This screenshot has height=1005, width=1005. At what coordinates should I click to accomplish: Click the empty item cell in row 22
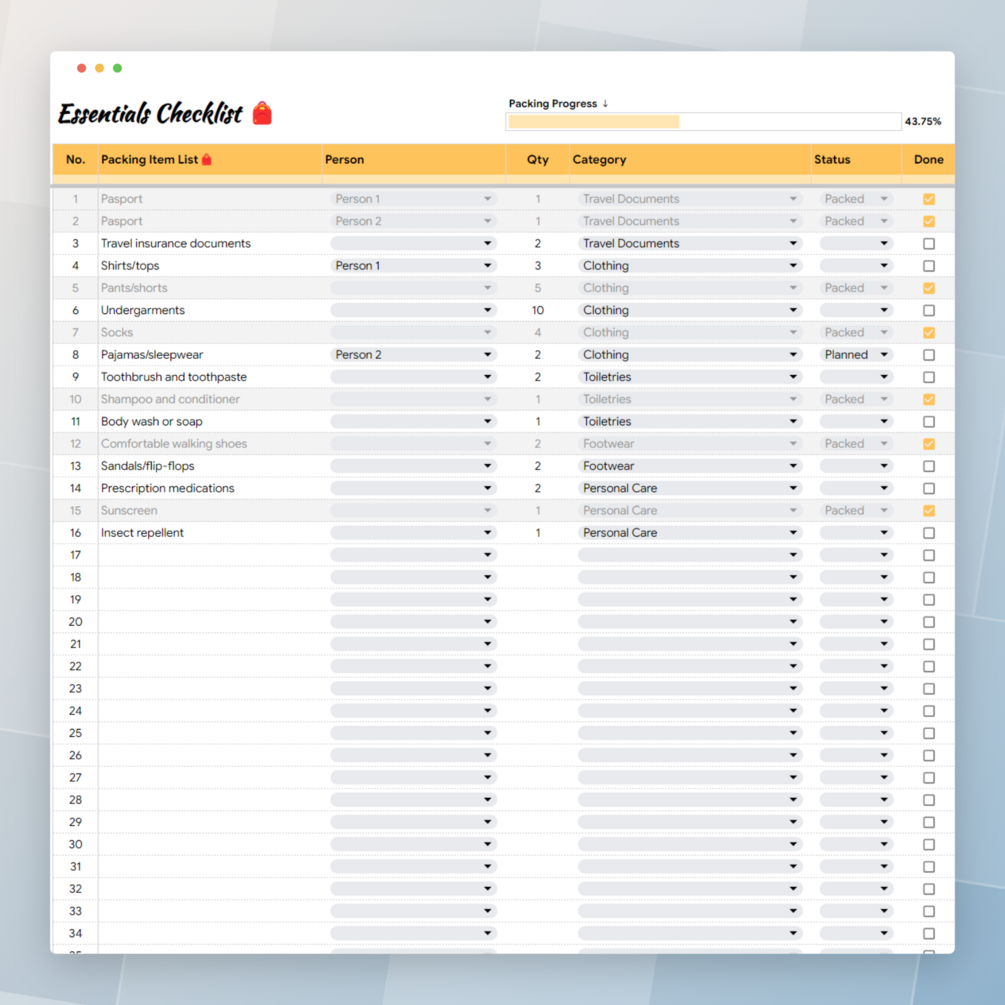point(210,667)
